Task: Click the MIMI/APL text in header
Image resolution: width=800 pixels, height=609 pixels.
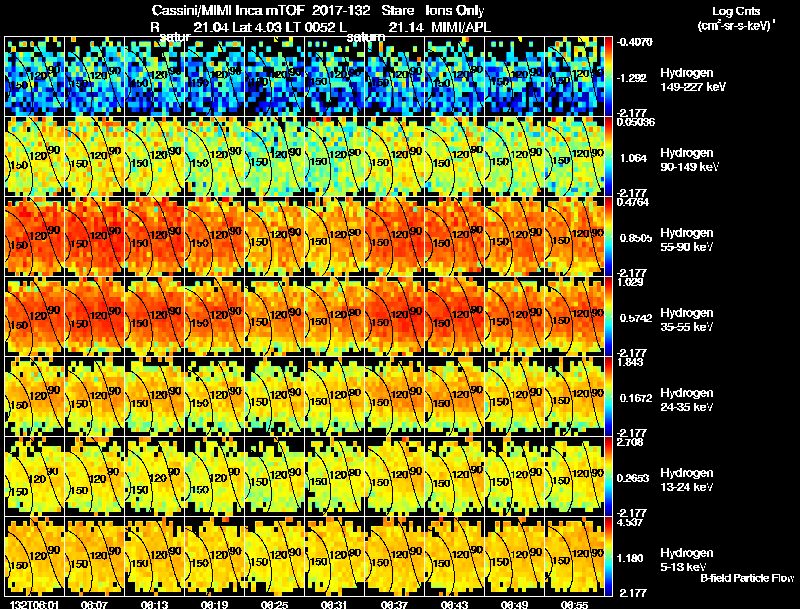Action: click(461, 28)
